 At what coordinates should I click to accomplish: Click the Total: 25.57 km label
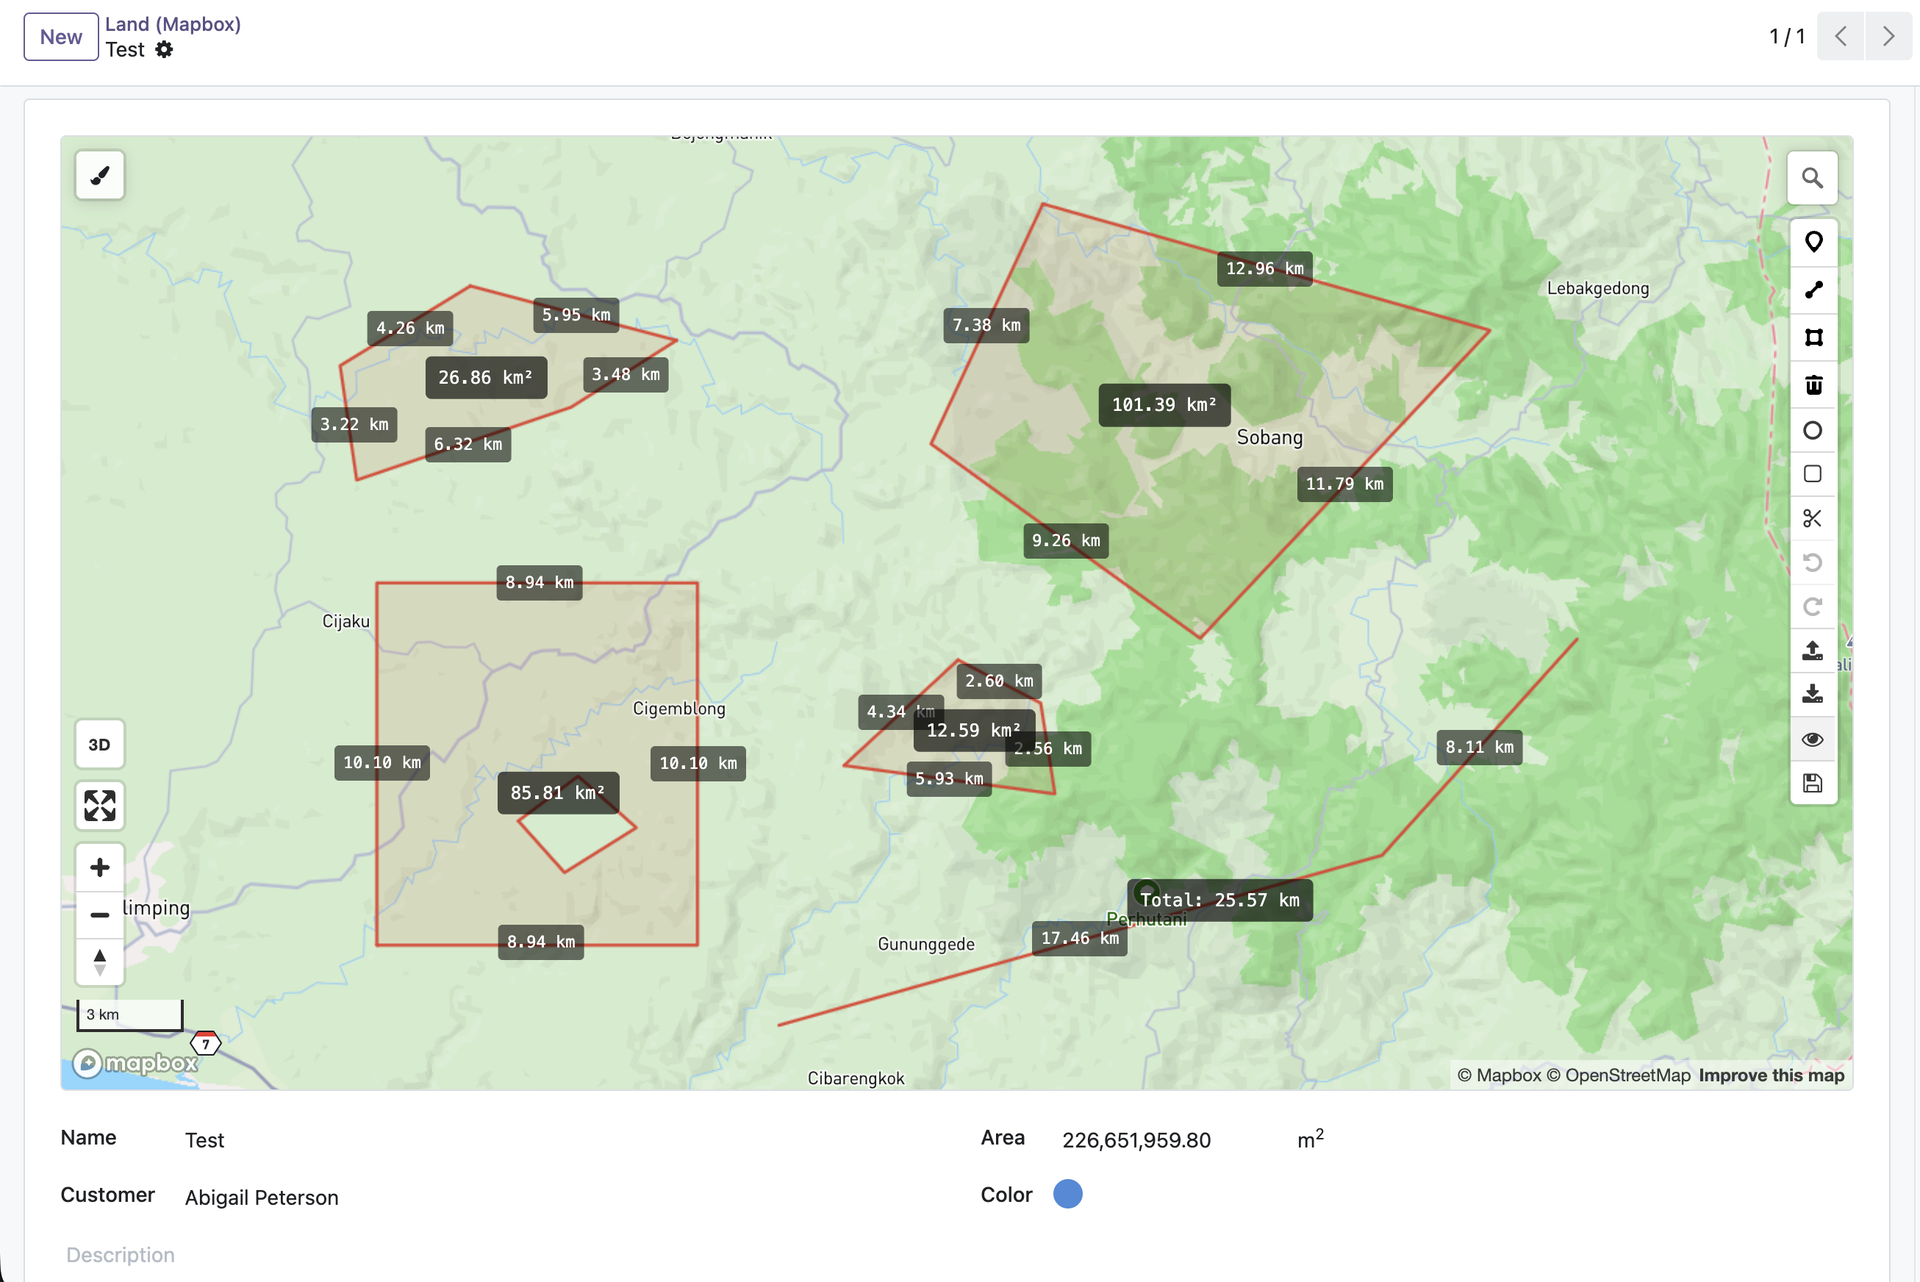coord(1220,900)
